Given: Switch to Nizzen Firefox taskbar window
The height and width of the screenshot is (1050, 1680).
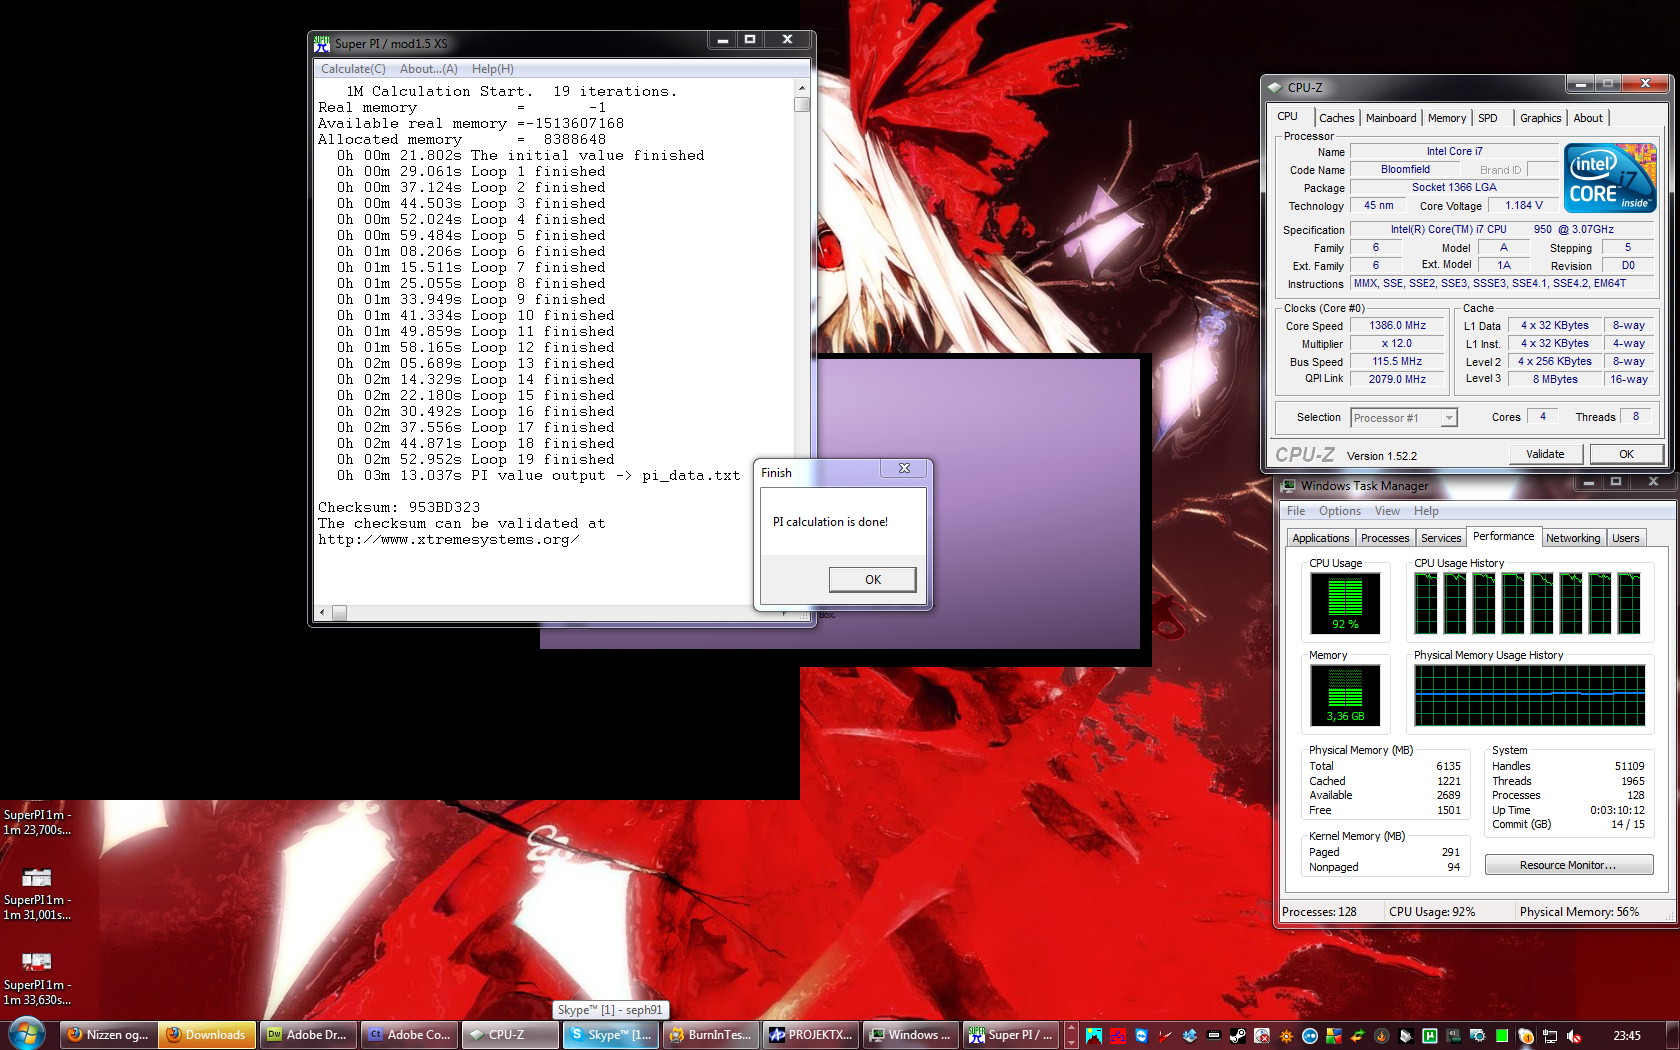Looking at the screenshot, I should click(x=108, y=1035).
